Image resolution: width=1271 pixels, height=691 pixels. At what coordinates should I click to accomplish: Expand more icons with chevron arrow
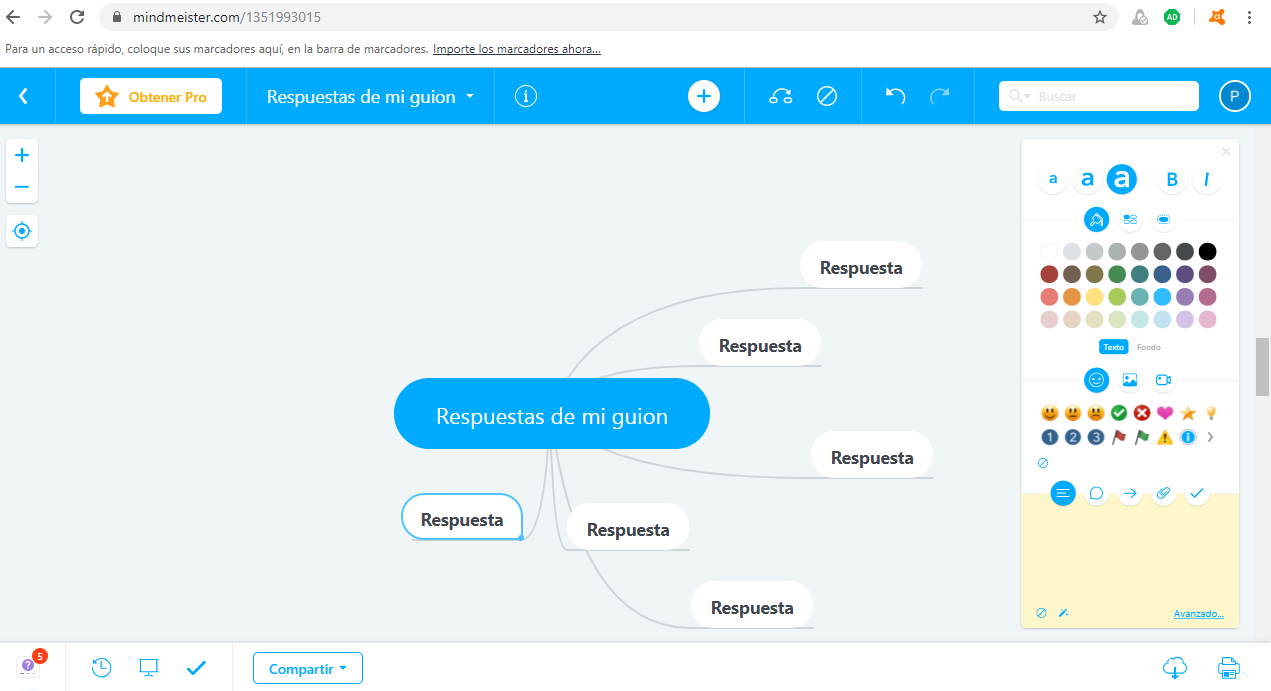pos(1210,437)
